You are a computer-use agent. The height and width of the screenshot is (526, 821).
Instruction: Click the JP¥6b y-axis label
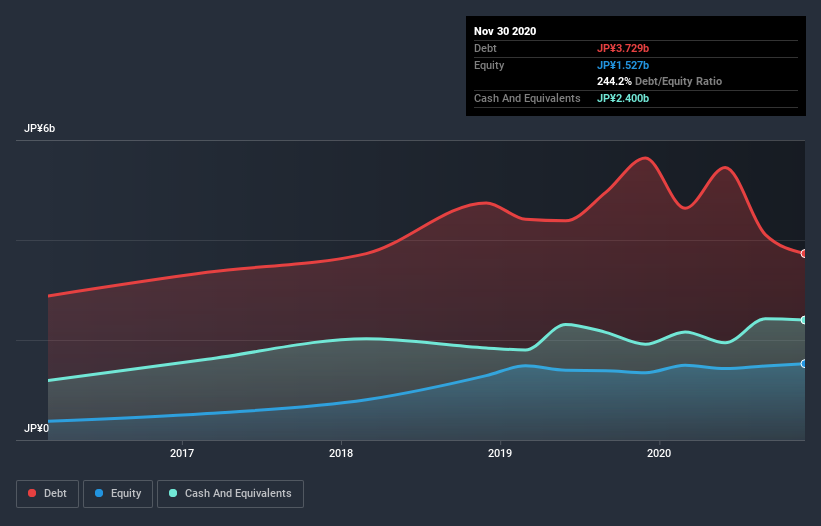(40, 129)
